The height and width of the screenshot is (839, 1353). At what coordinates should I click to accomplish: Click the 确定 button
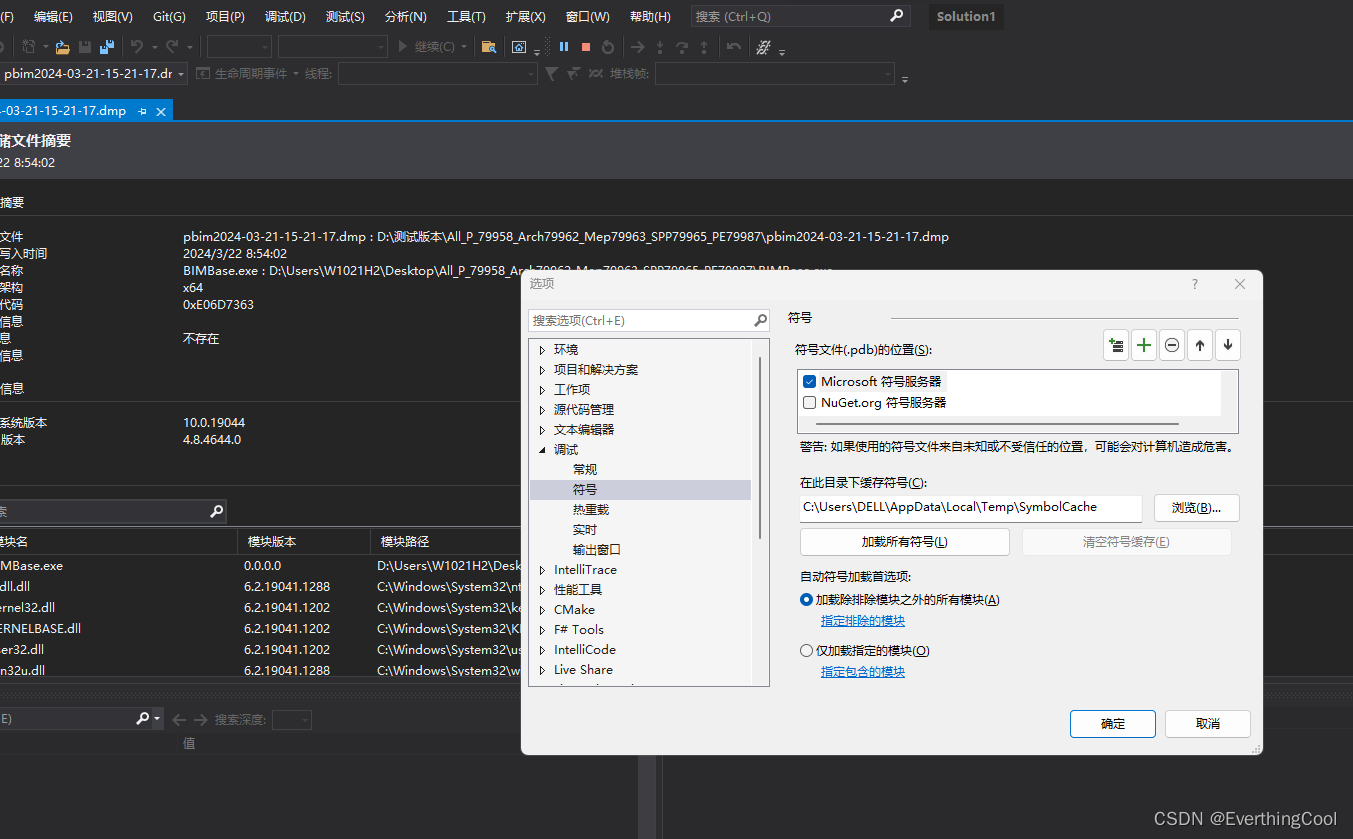pyautogui.click(x=1113, y=724)
